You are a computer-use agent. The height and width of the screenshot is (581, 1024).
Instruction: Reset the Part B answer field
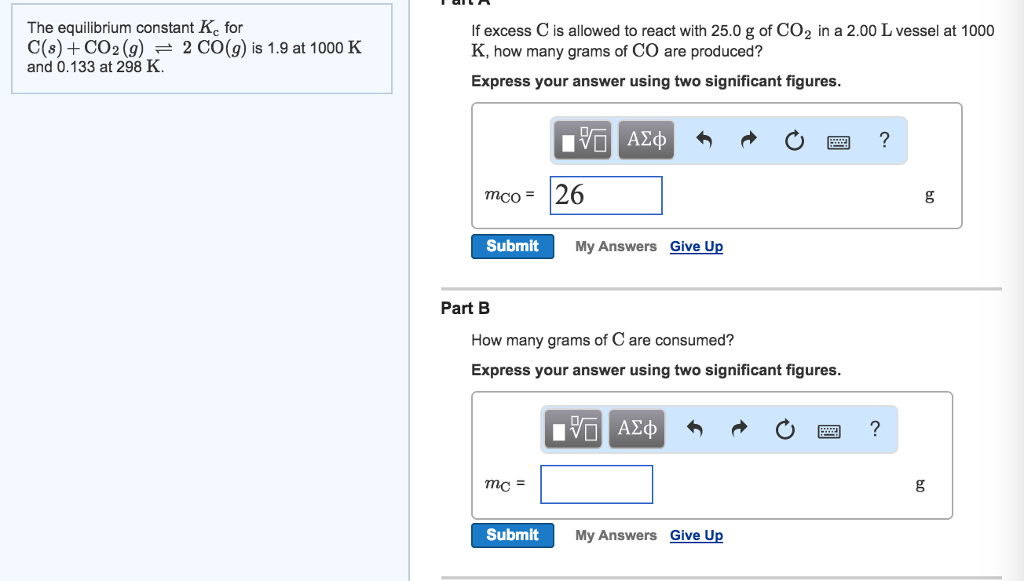tap(784, 428)
